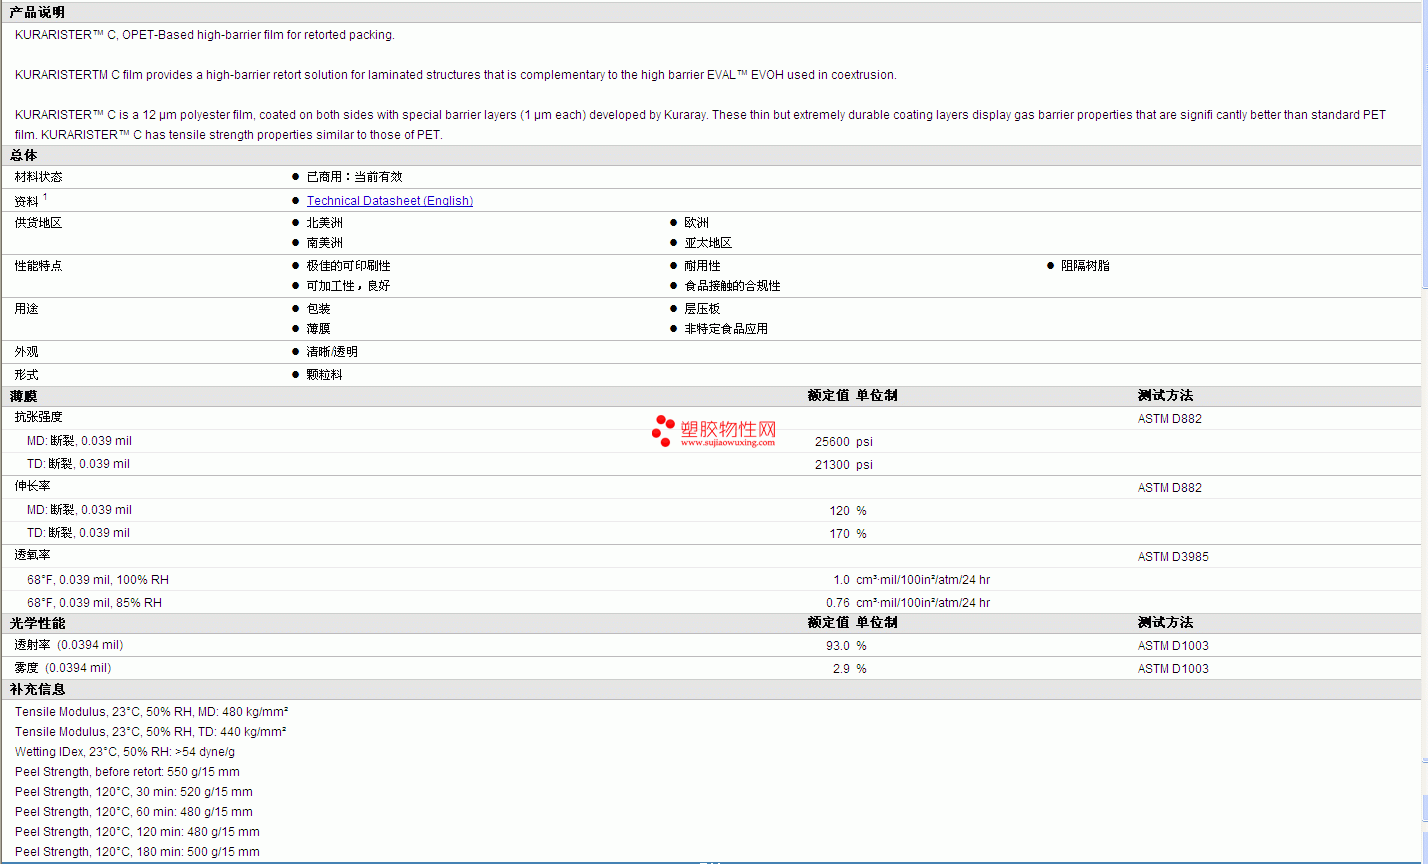Select the value 已商用：当前有效
This screenshot has width=1428, height=864.
354,177
